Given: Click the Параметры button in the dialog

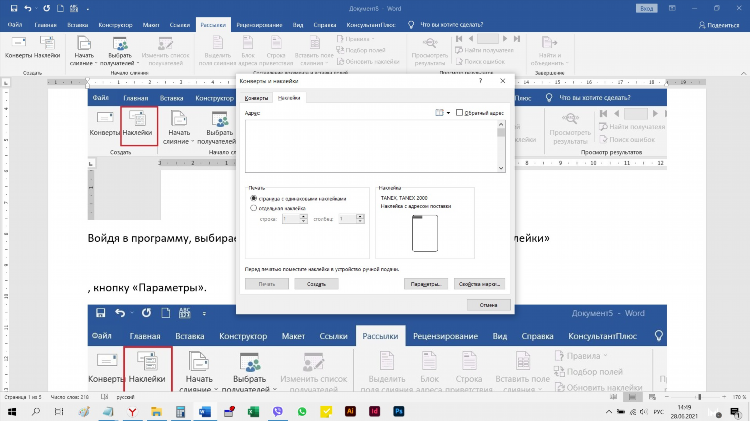Looking at the screenshot, I should tap(426, 284).
